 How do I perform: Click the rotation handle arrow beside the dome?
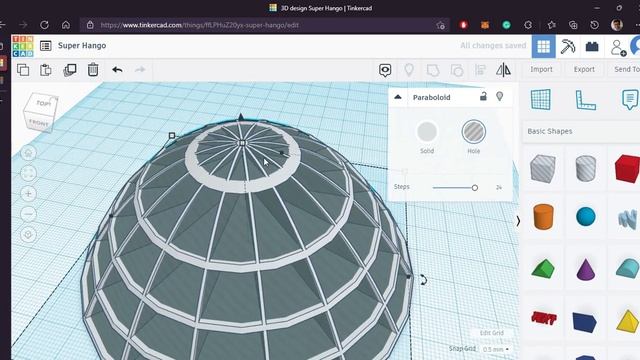[423, 280]
